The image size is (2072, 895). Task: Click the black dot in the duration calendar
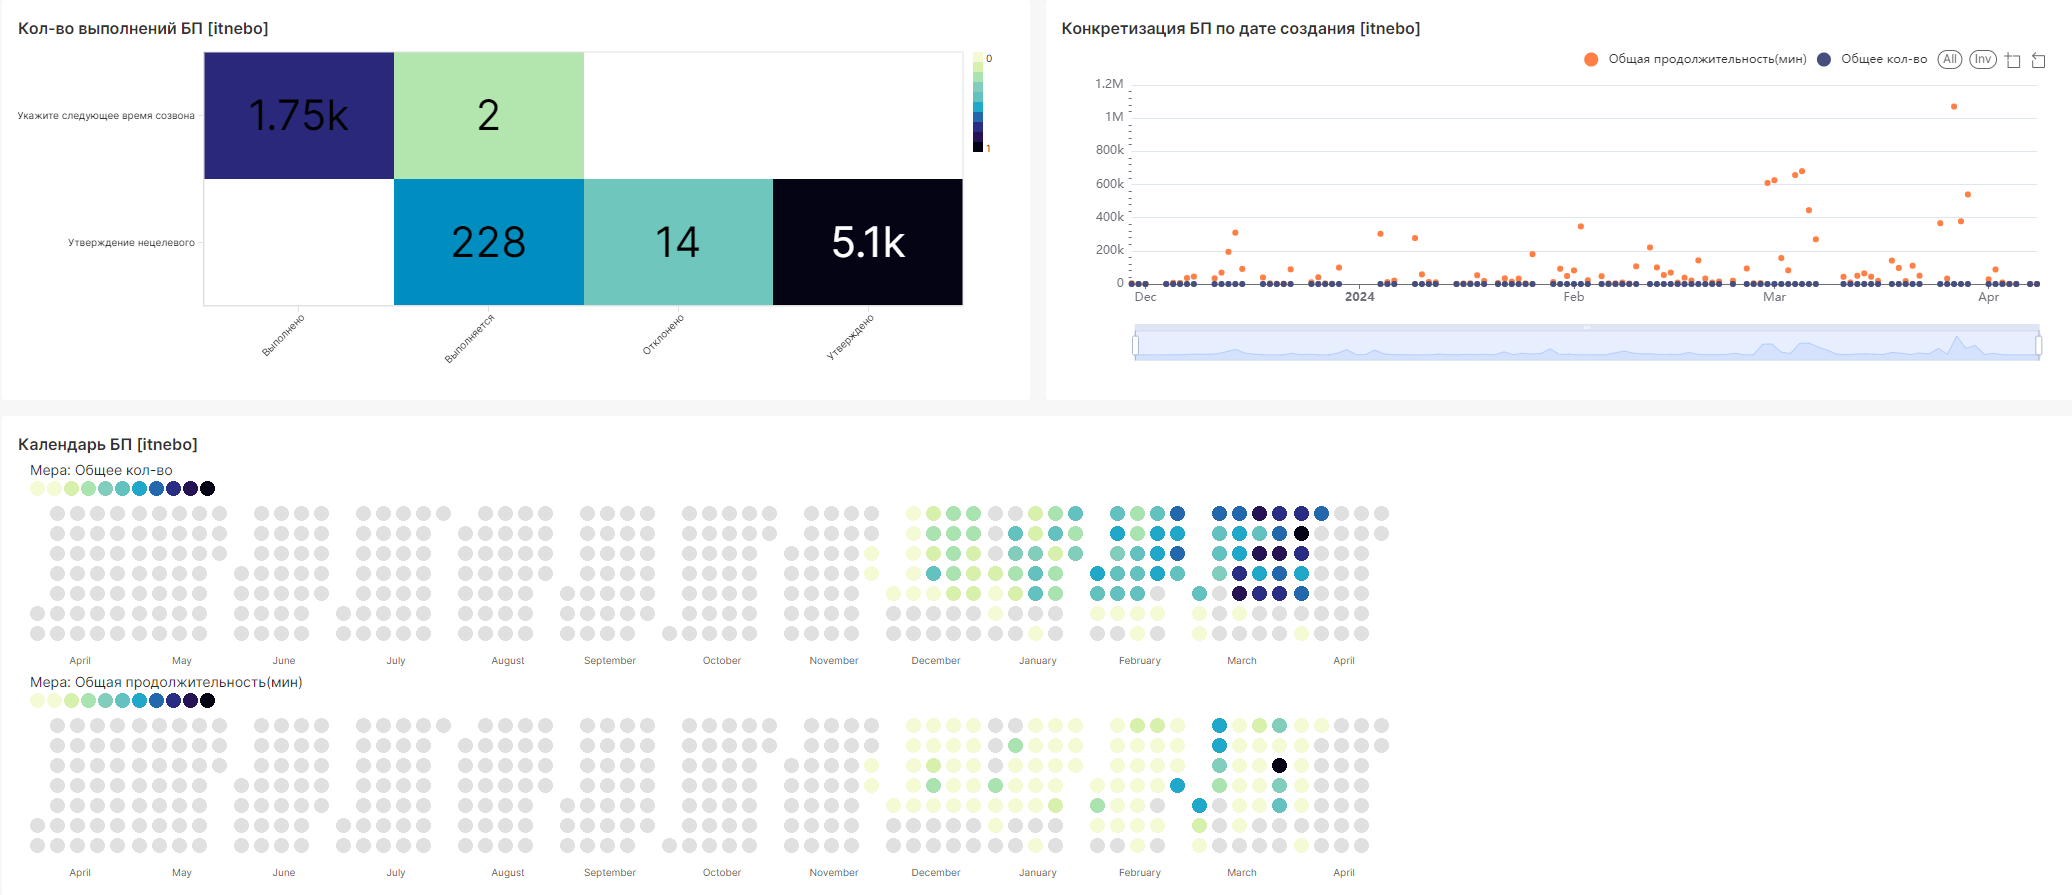[x=1280, y=766]
